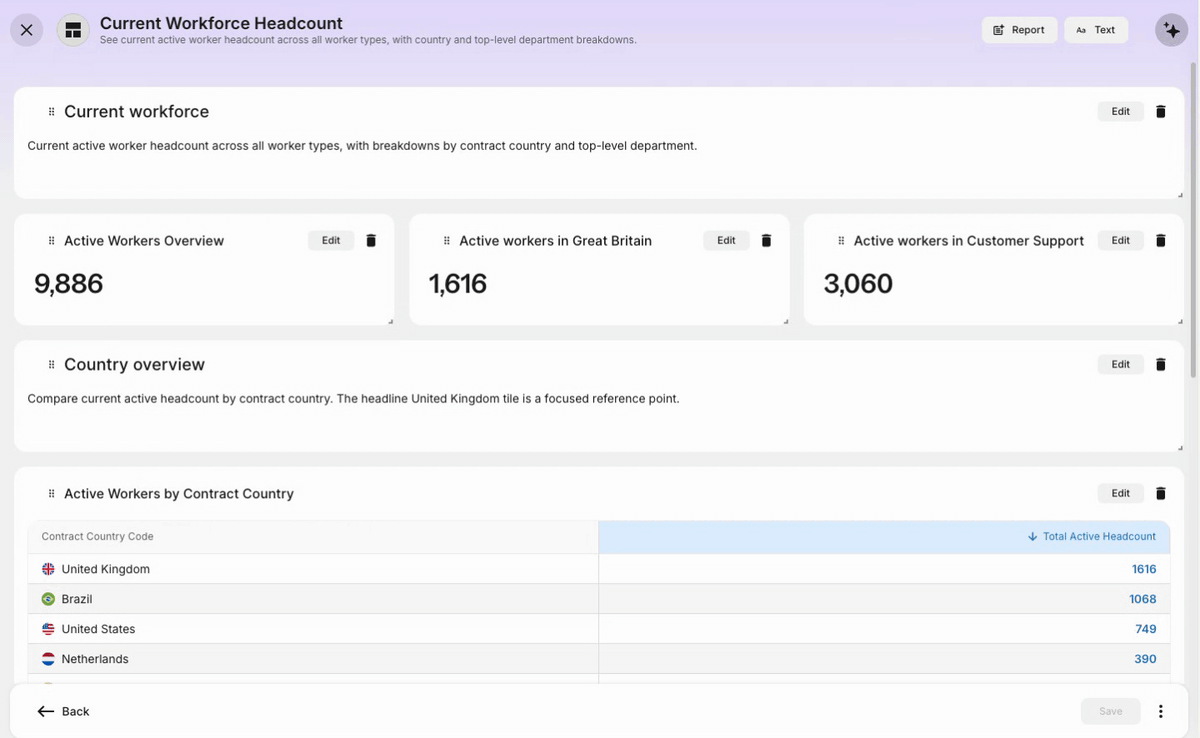Edit the Country overview section
The width and height of the screenshot is (1200, 738).
tap(1120, 365)
